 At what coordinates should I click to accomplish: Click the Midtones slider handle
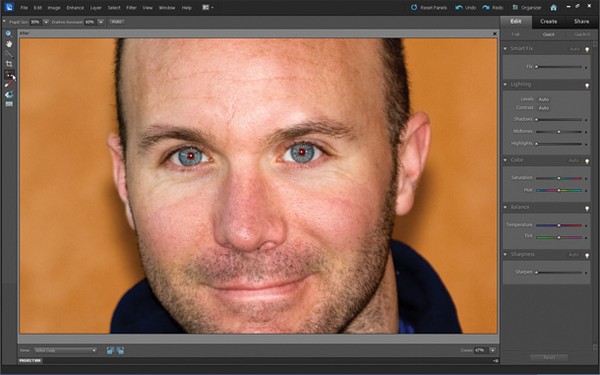click(559, 132)
